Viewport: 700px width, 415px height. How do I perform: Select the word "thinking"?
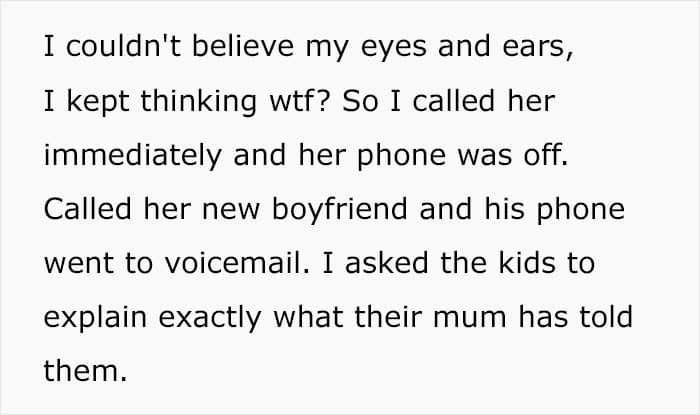[199, 102]
